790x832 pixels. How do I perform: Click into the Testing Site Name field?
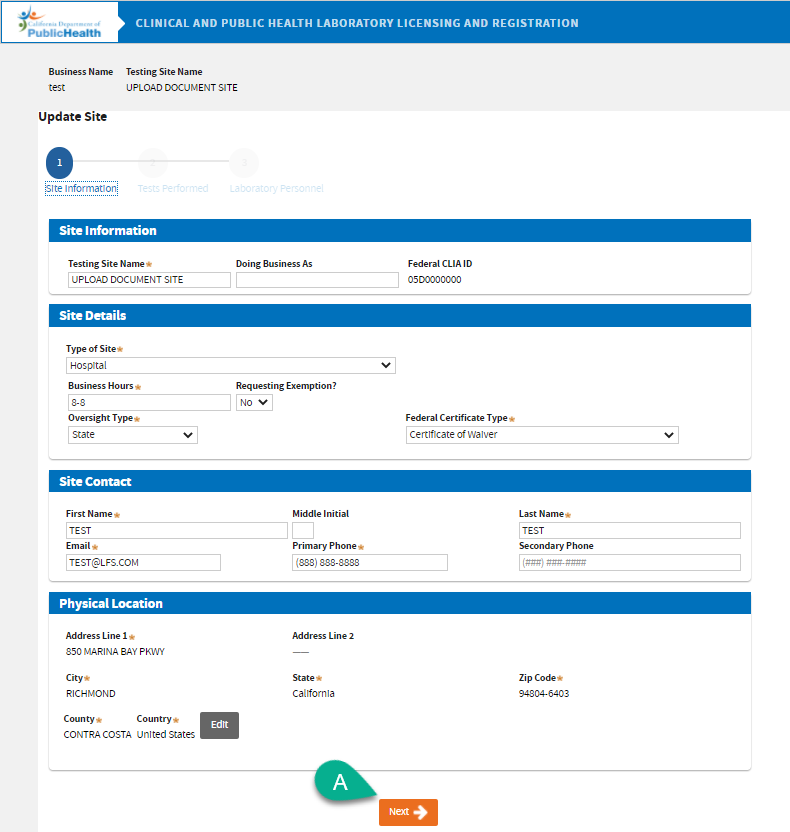click(148, 280)
